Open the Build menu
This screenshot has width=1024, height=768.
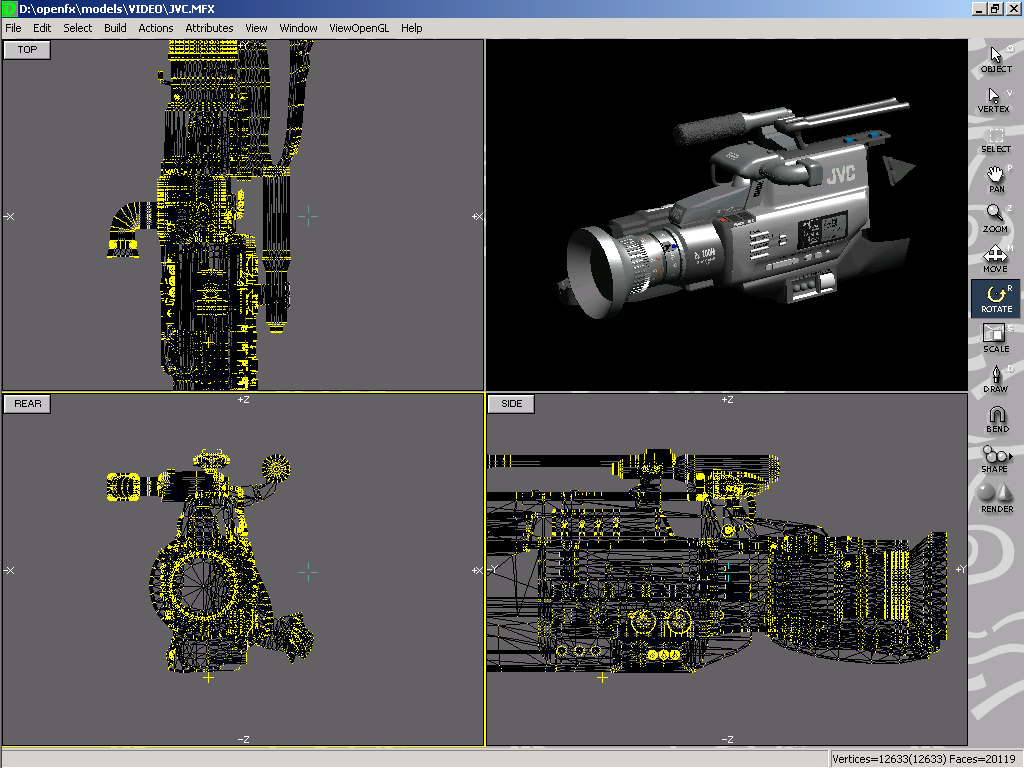tap(115, 28)
